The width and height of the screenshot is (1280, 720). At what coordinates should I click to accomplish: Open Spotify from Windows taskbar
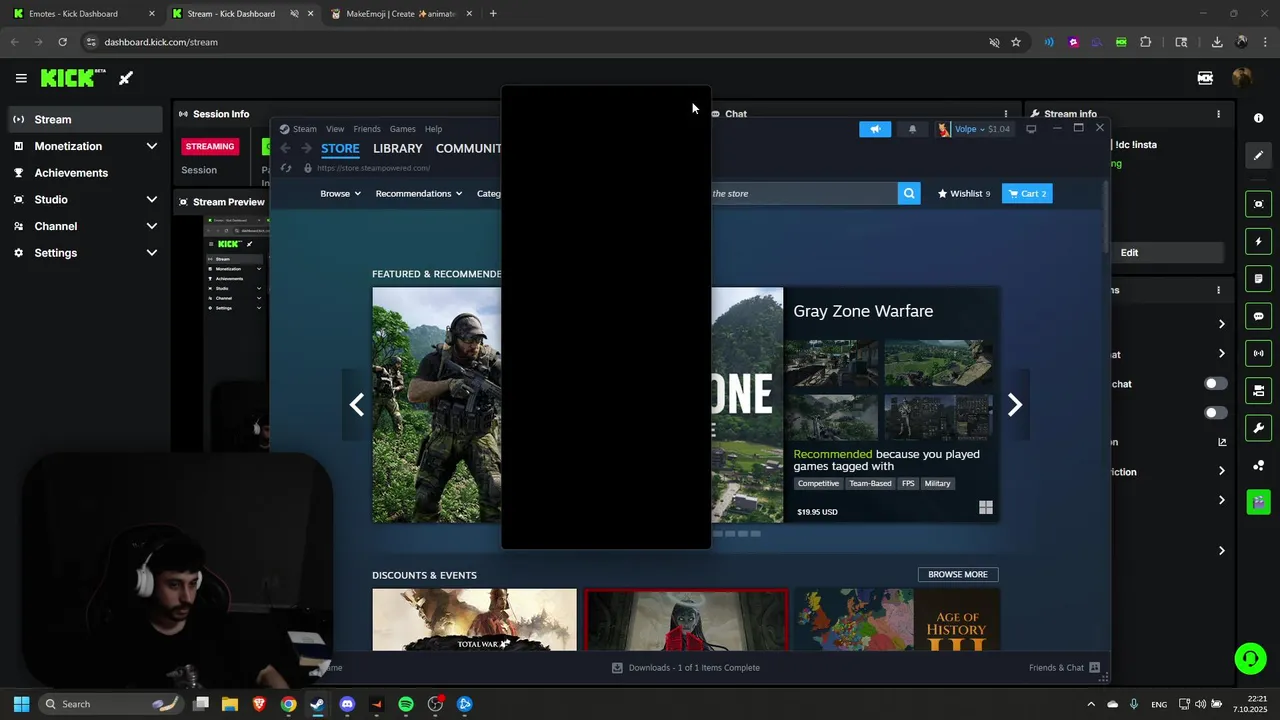[405, 704]
